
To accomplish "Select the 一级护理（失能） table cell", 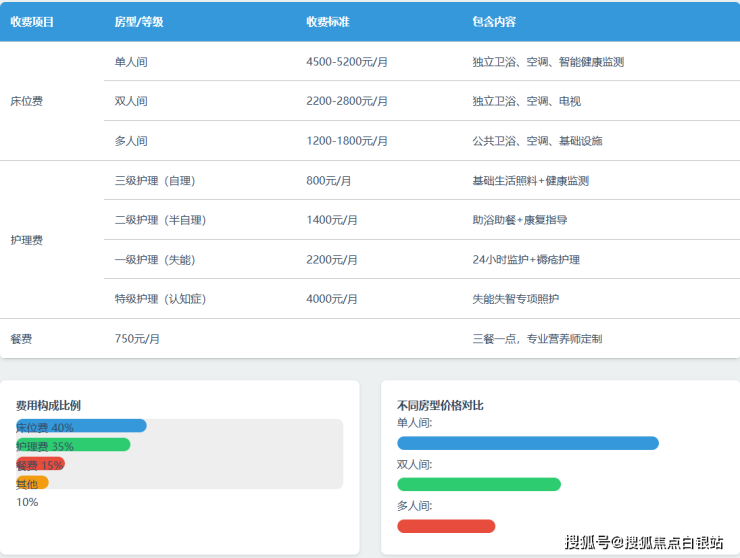I will click(x=155, y=260).
